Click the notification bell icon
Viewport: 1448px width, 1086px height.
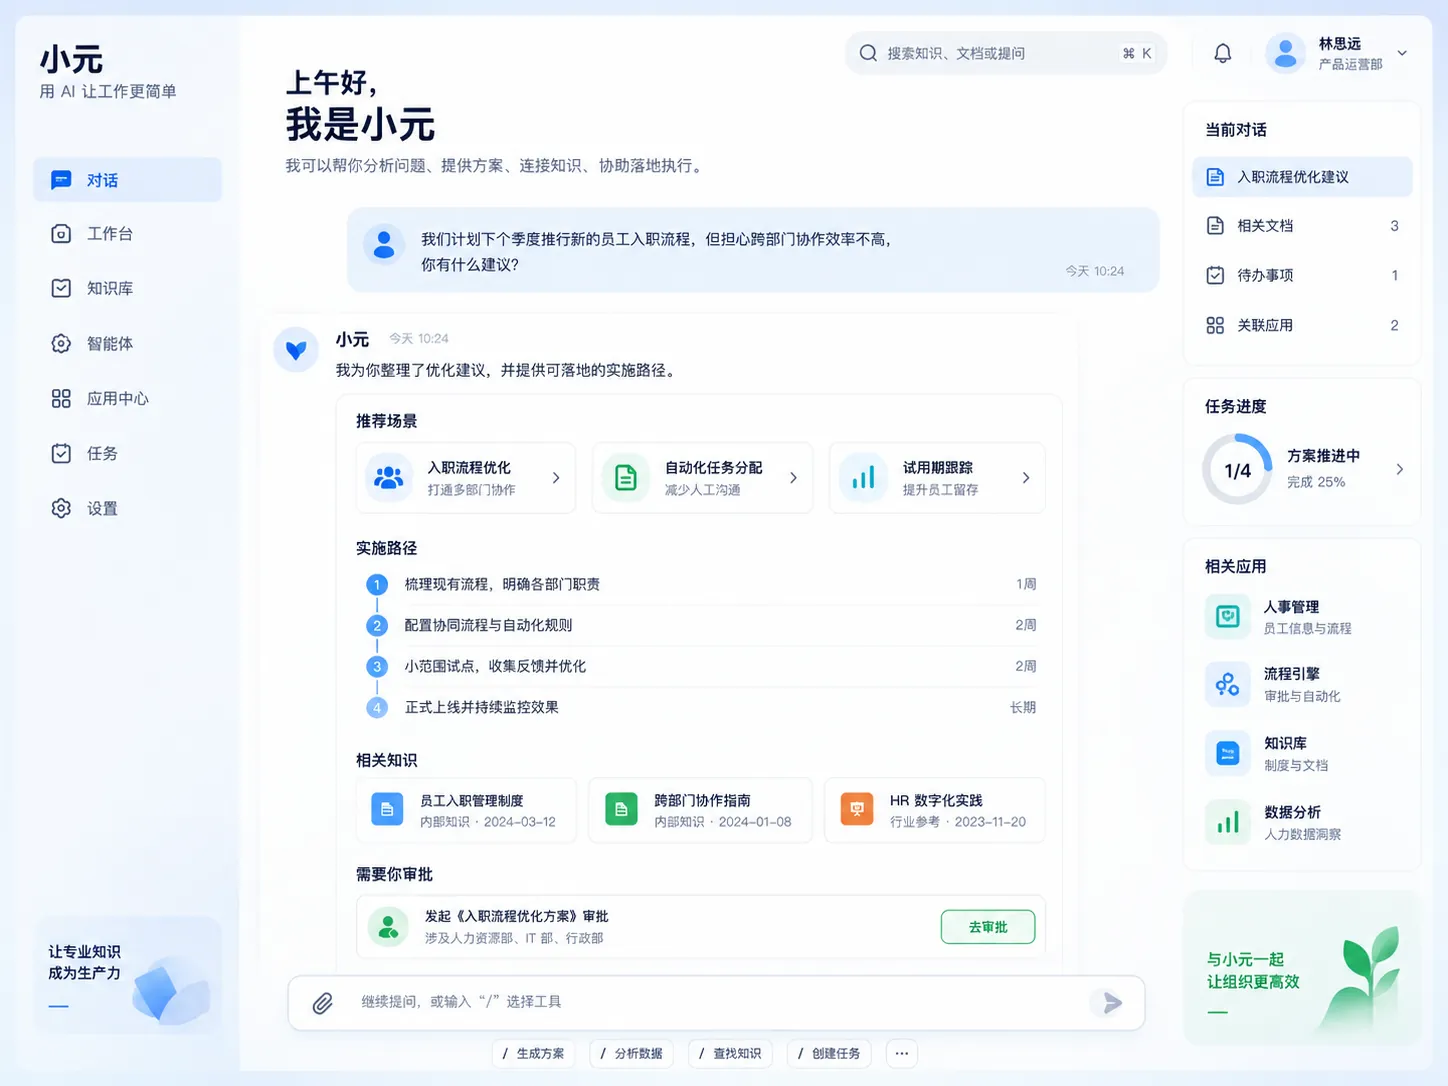point(1222,53)
